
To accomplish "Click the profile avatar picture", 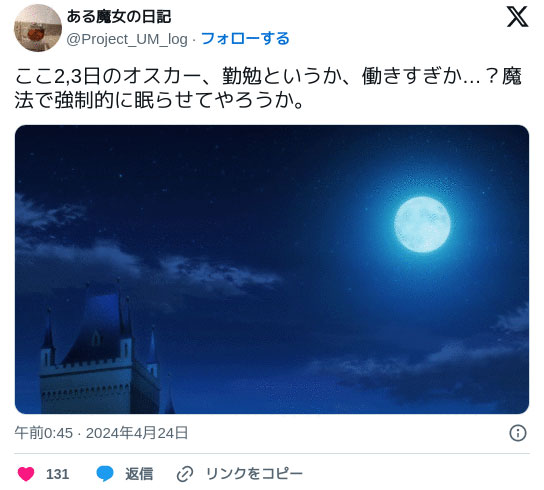I will [38, 28].
